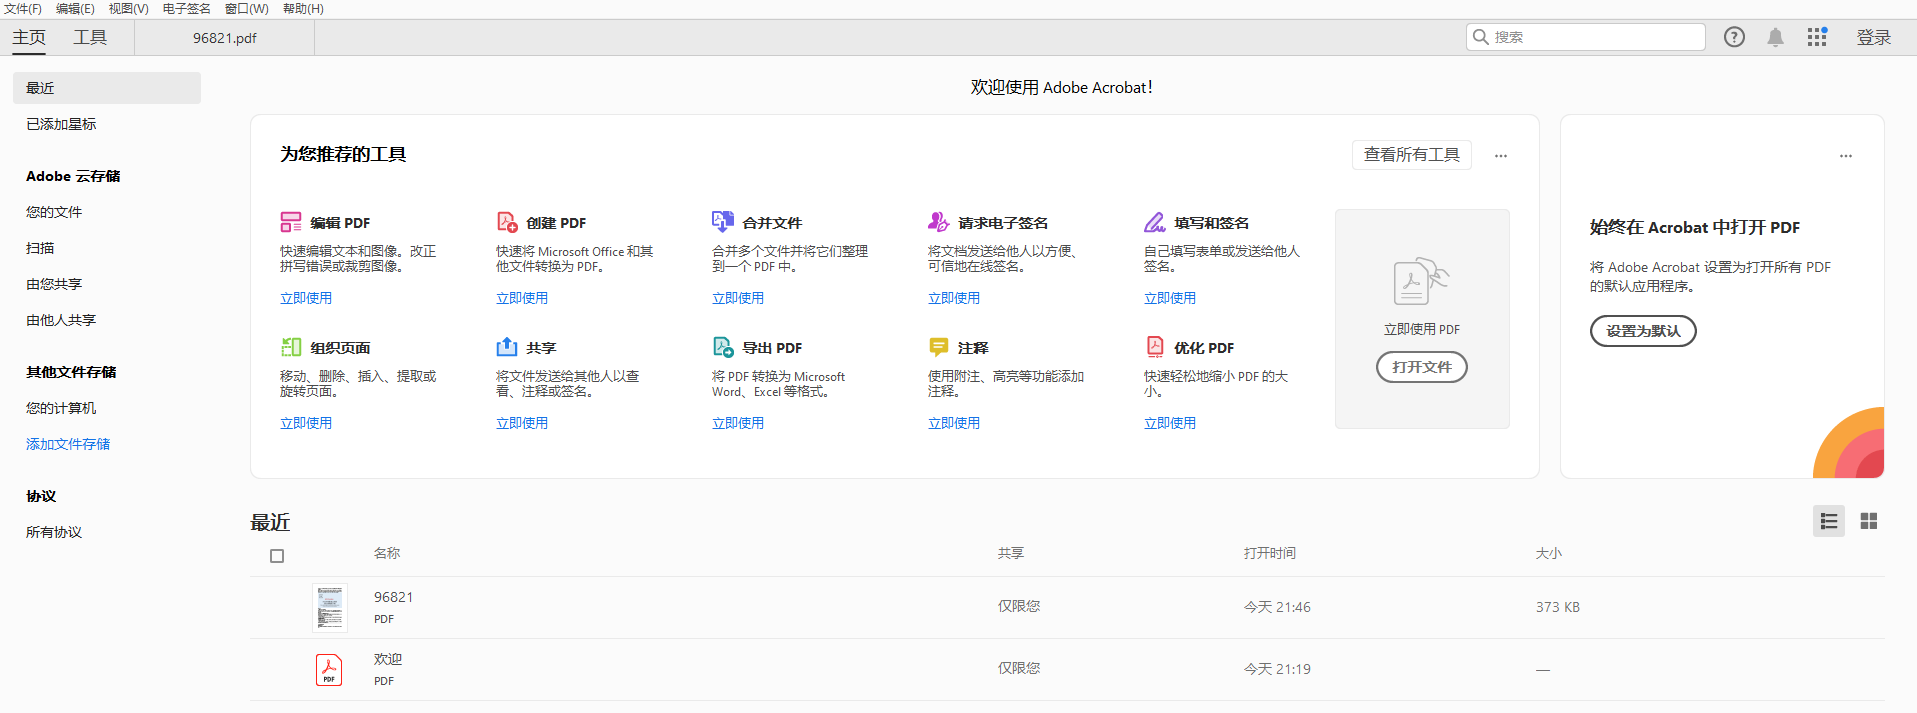The image size is (1917, 713).
Task: Open the 视图(V) menu
Action: [x=129, y=9]
